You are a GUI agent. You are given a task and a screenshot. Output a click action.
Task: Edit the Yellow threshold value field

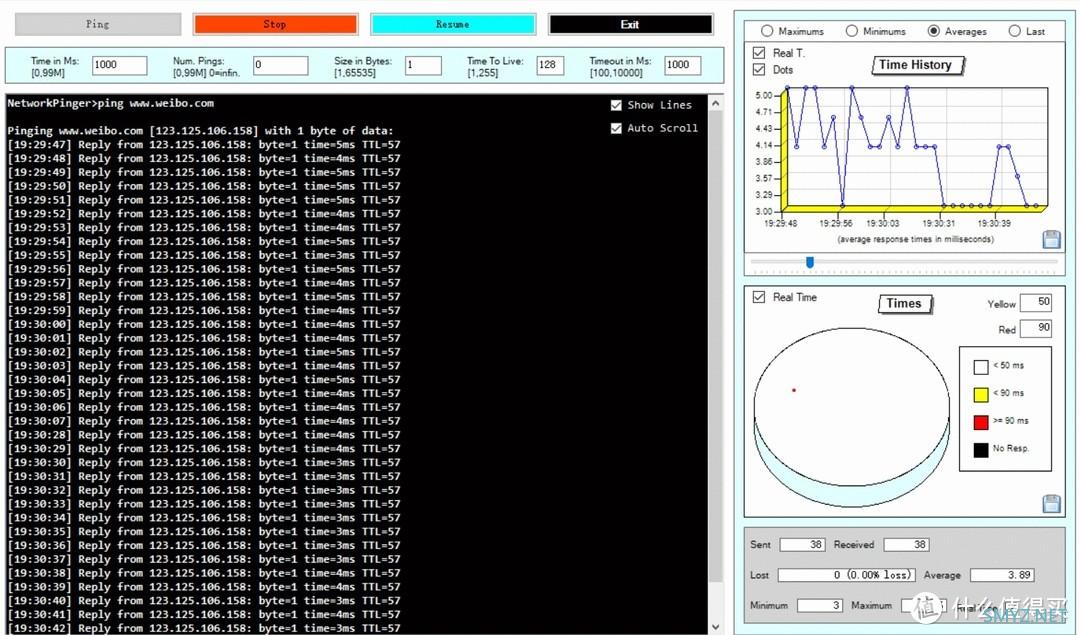pyautogui.click(x=1035, y=303)
